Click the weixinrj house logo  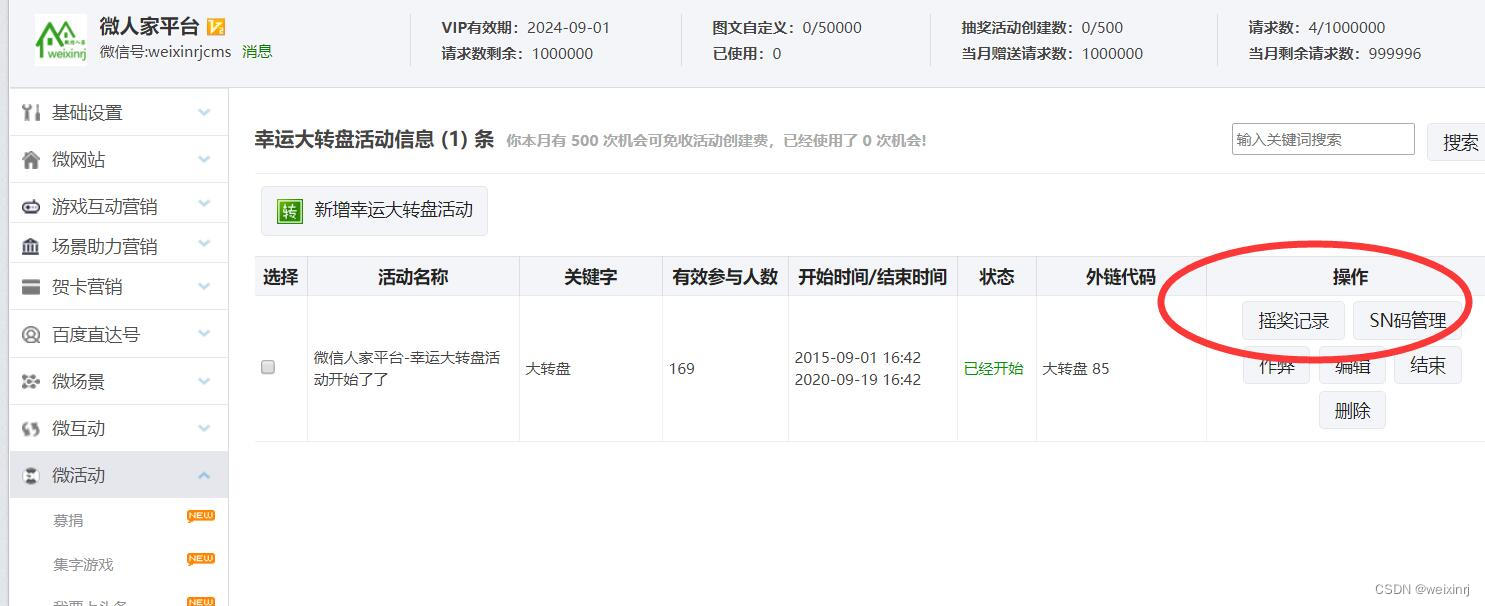pos(61,40)
